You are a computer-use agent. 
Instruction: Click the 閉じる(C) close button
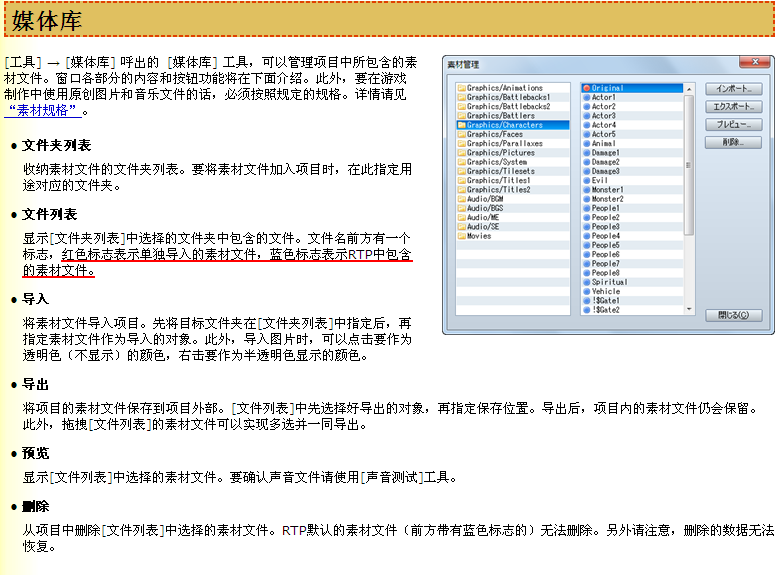click(733, 315)
